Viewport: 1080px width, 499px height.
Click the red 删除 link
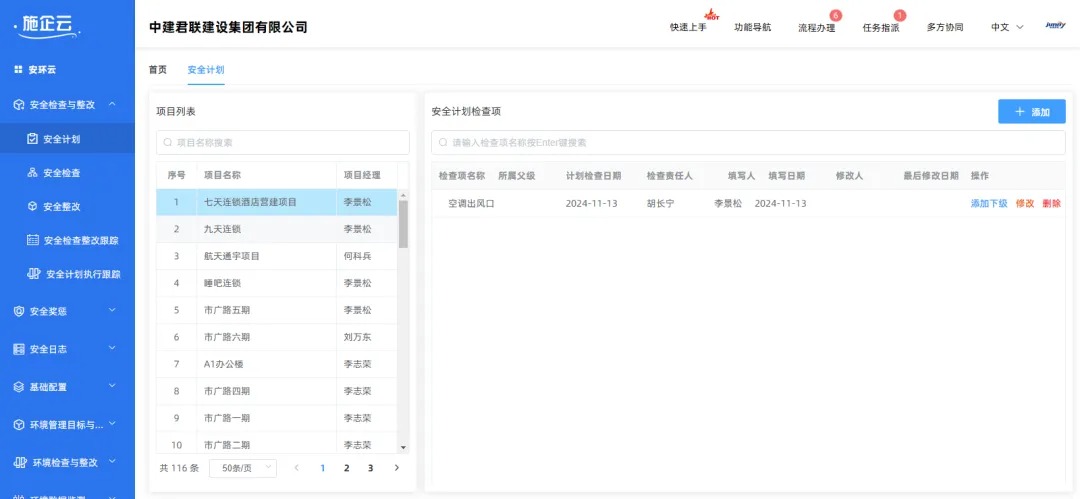pos(1051,203)
